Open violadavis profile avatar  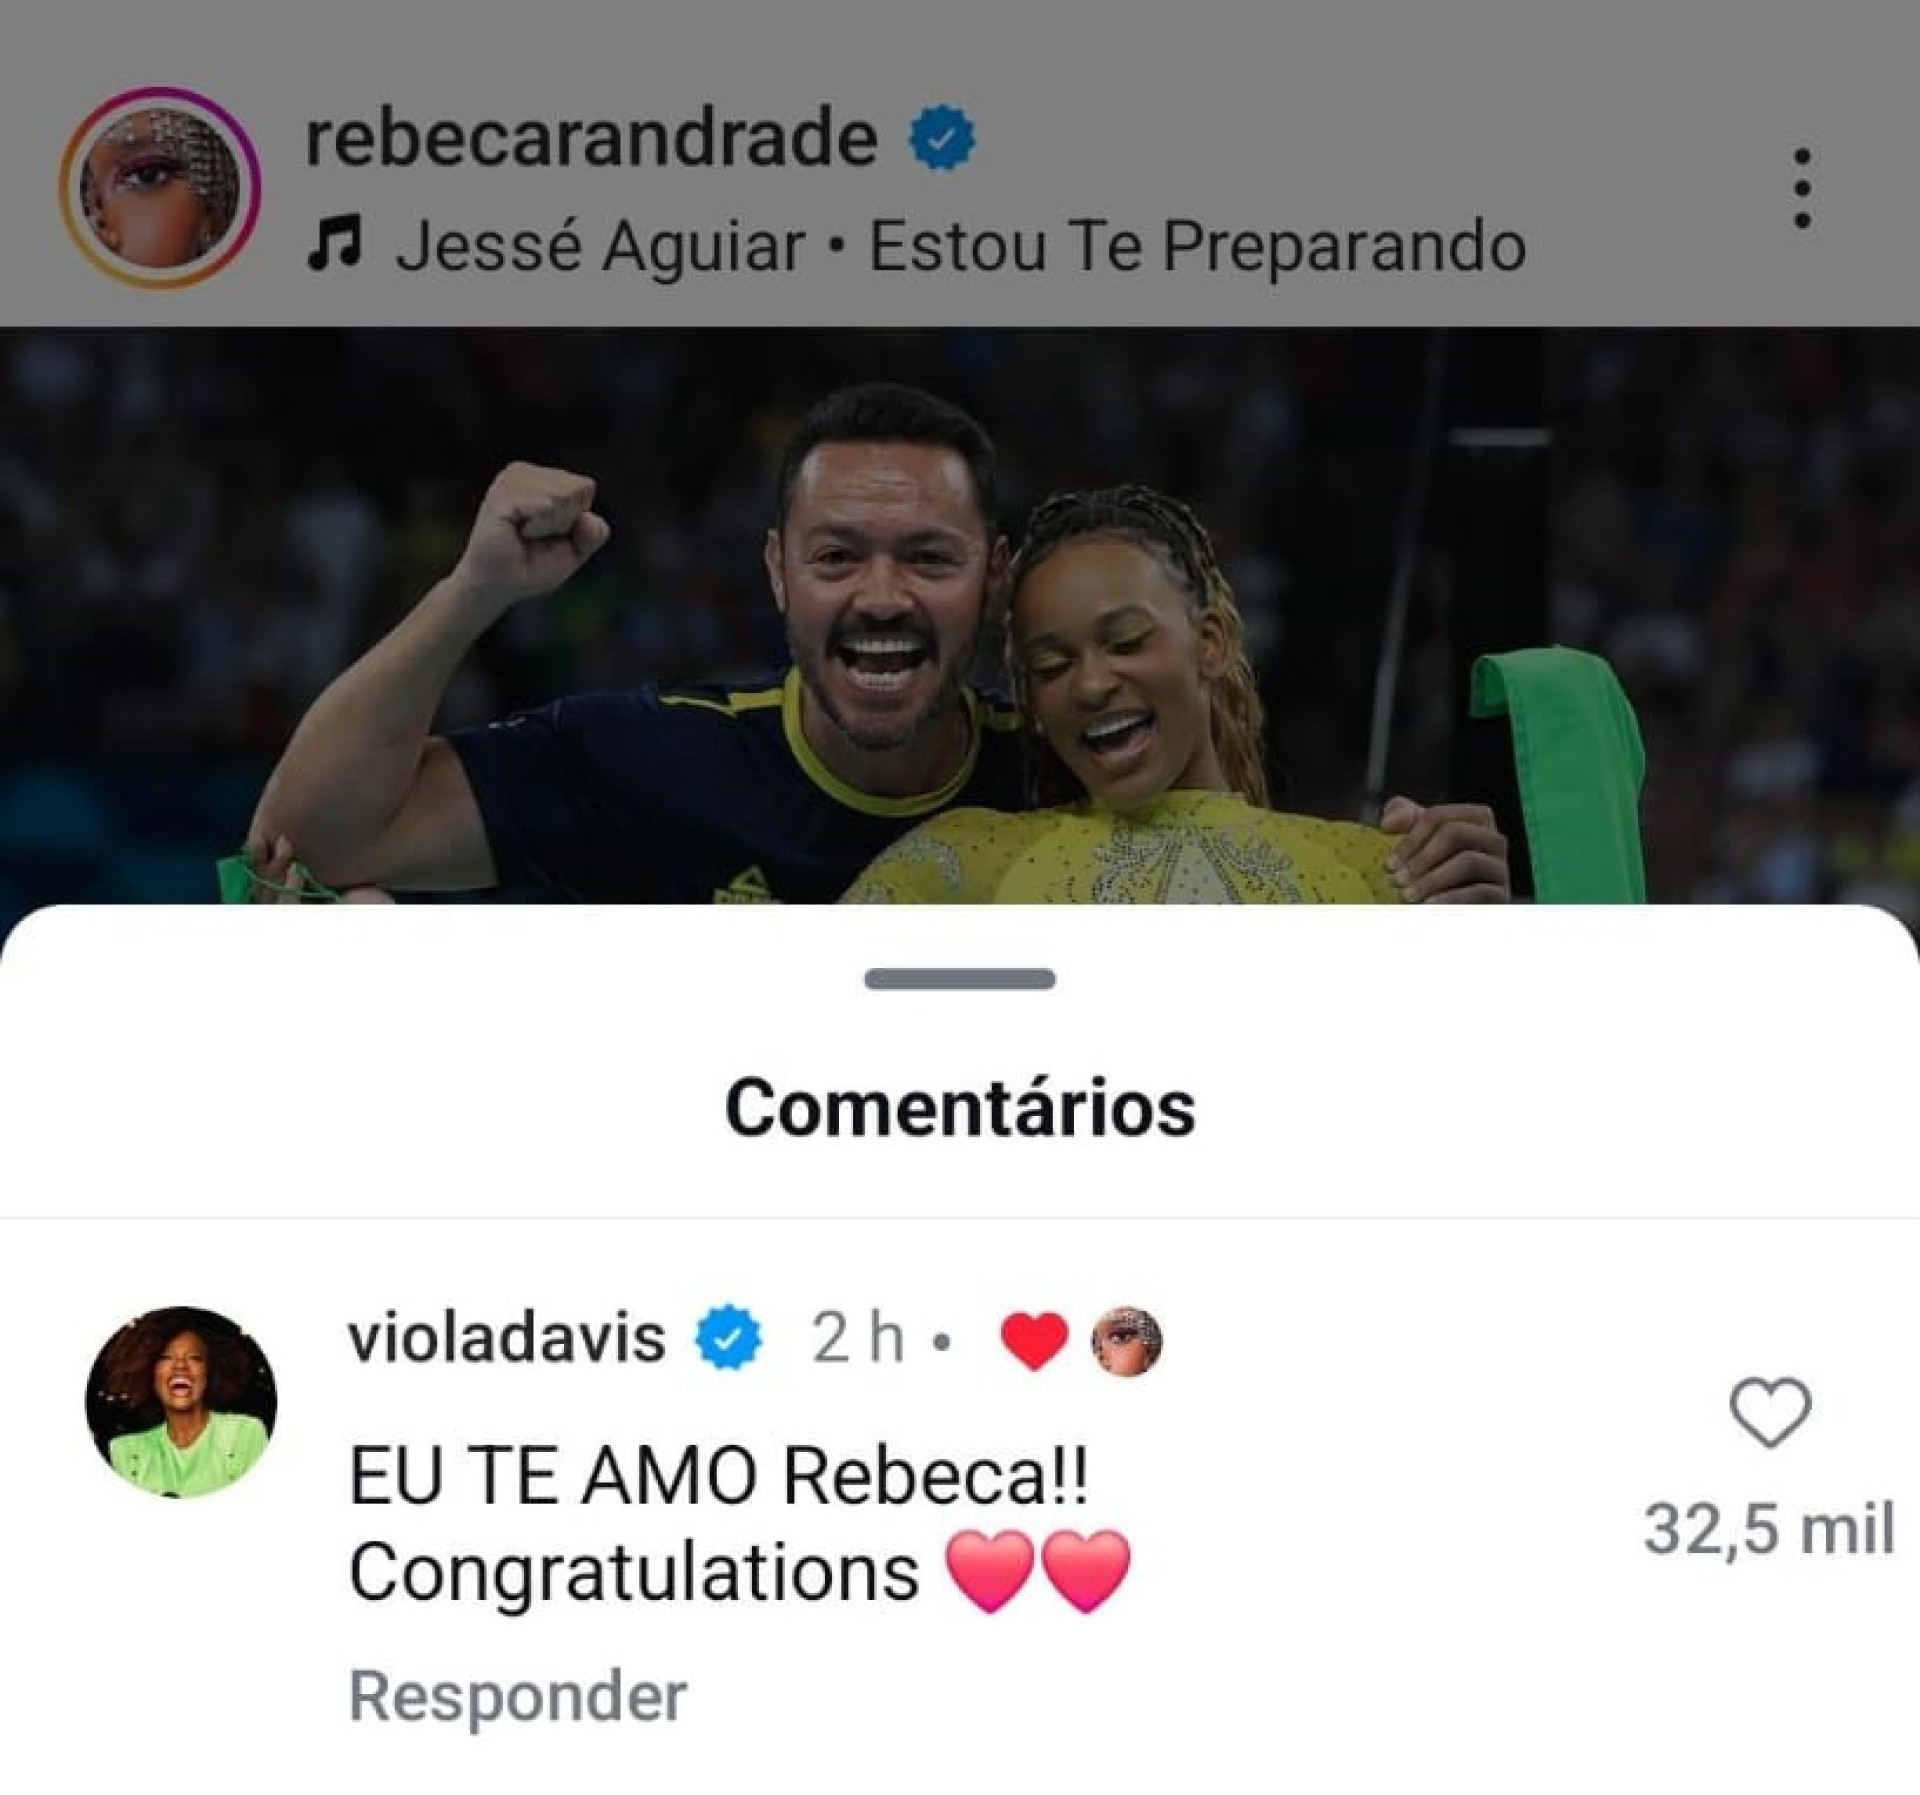pyautogui.click(x=181, y=1402)
